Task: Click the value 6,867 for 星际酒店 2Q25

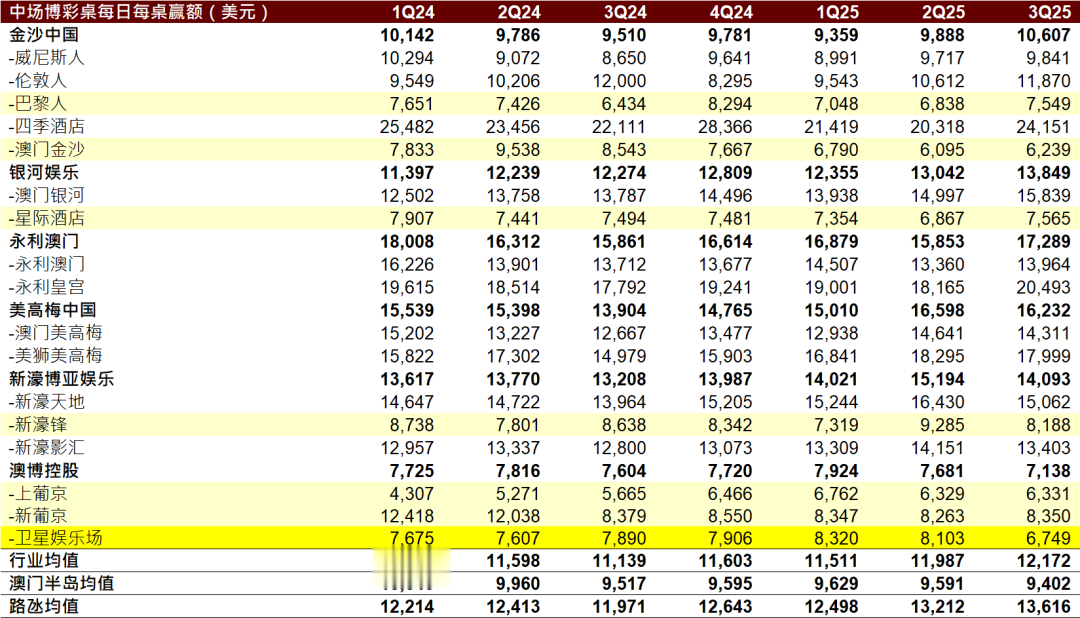Action: 942,219
